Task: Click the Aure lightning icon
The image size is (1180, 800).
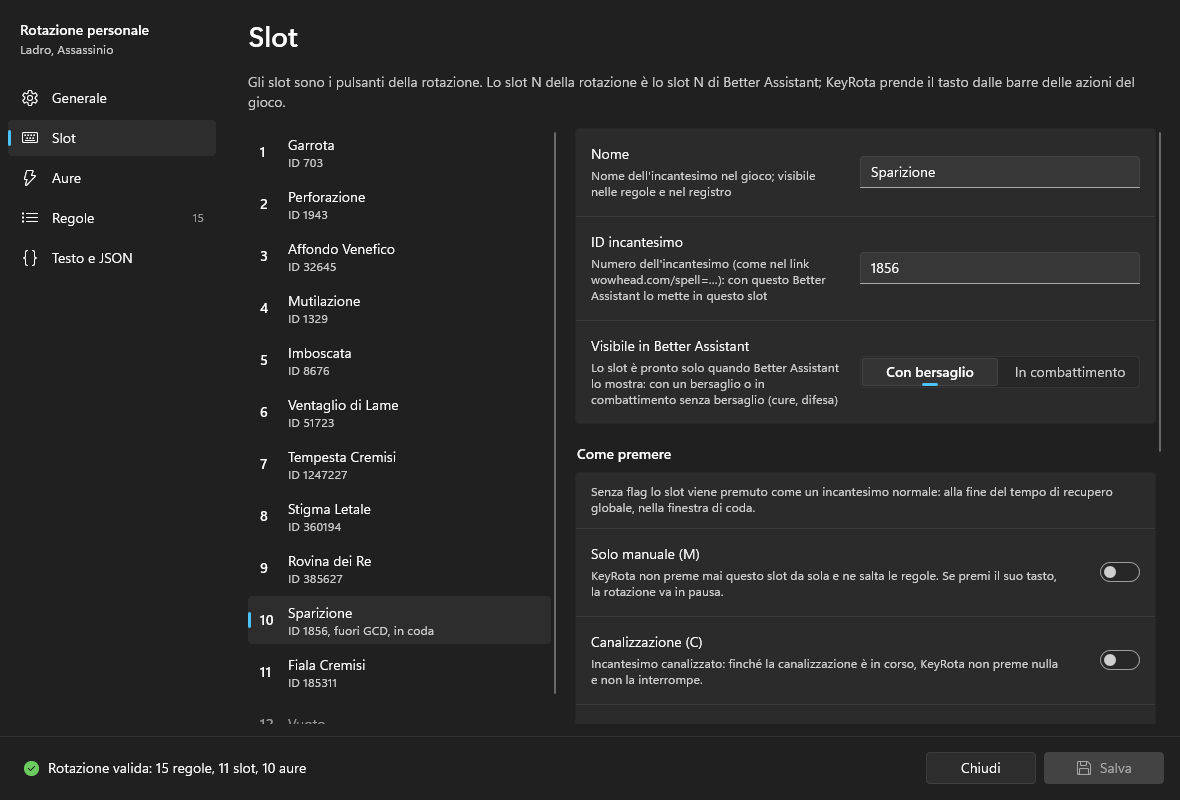Action: point(30,178)
